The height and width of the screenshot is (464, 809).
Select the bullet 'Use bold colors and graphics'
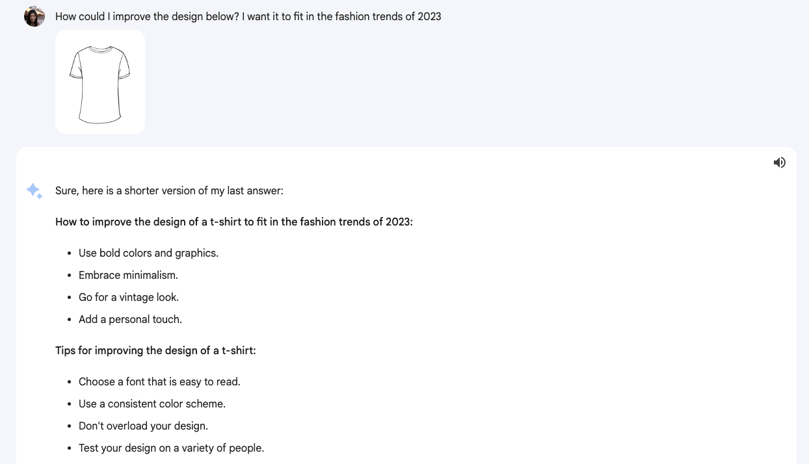tap(149, 253)
